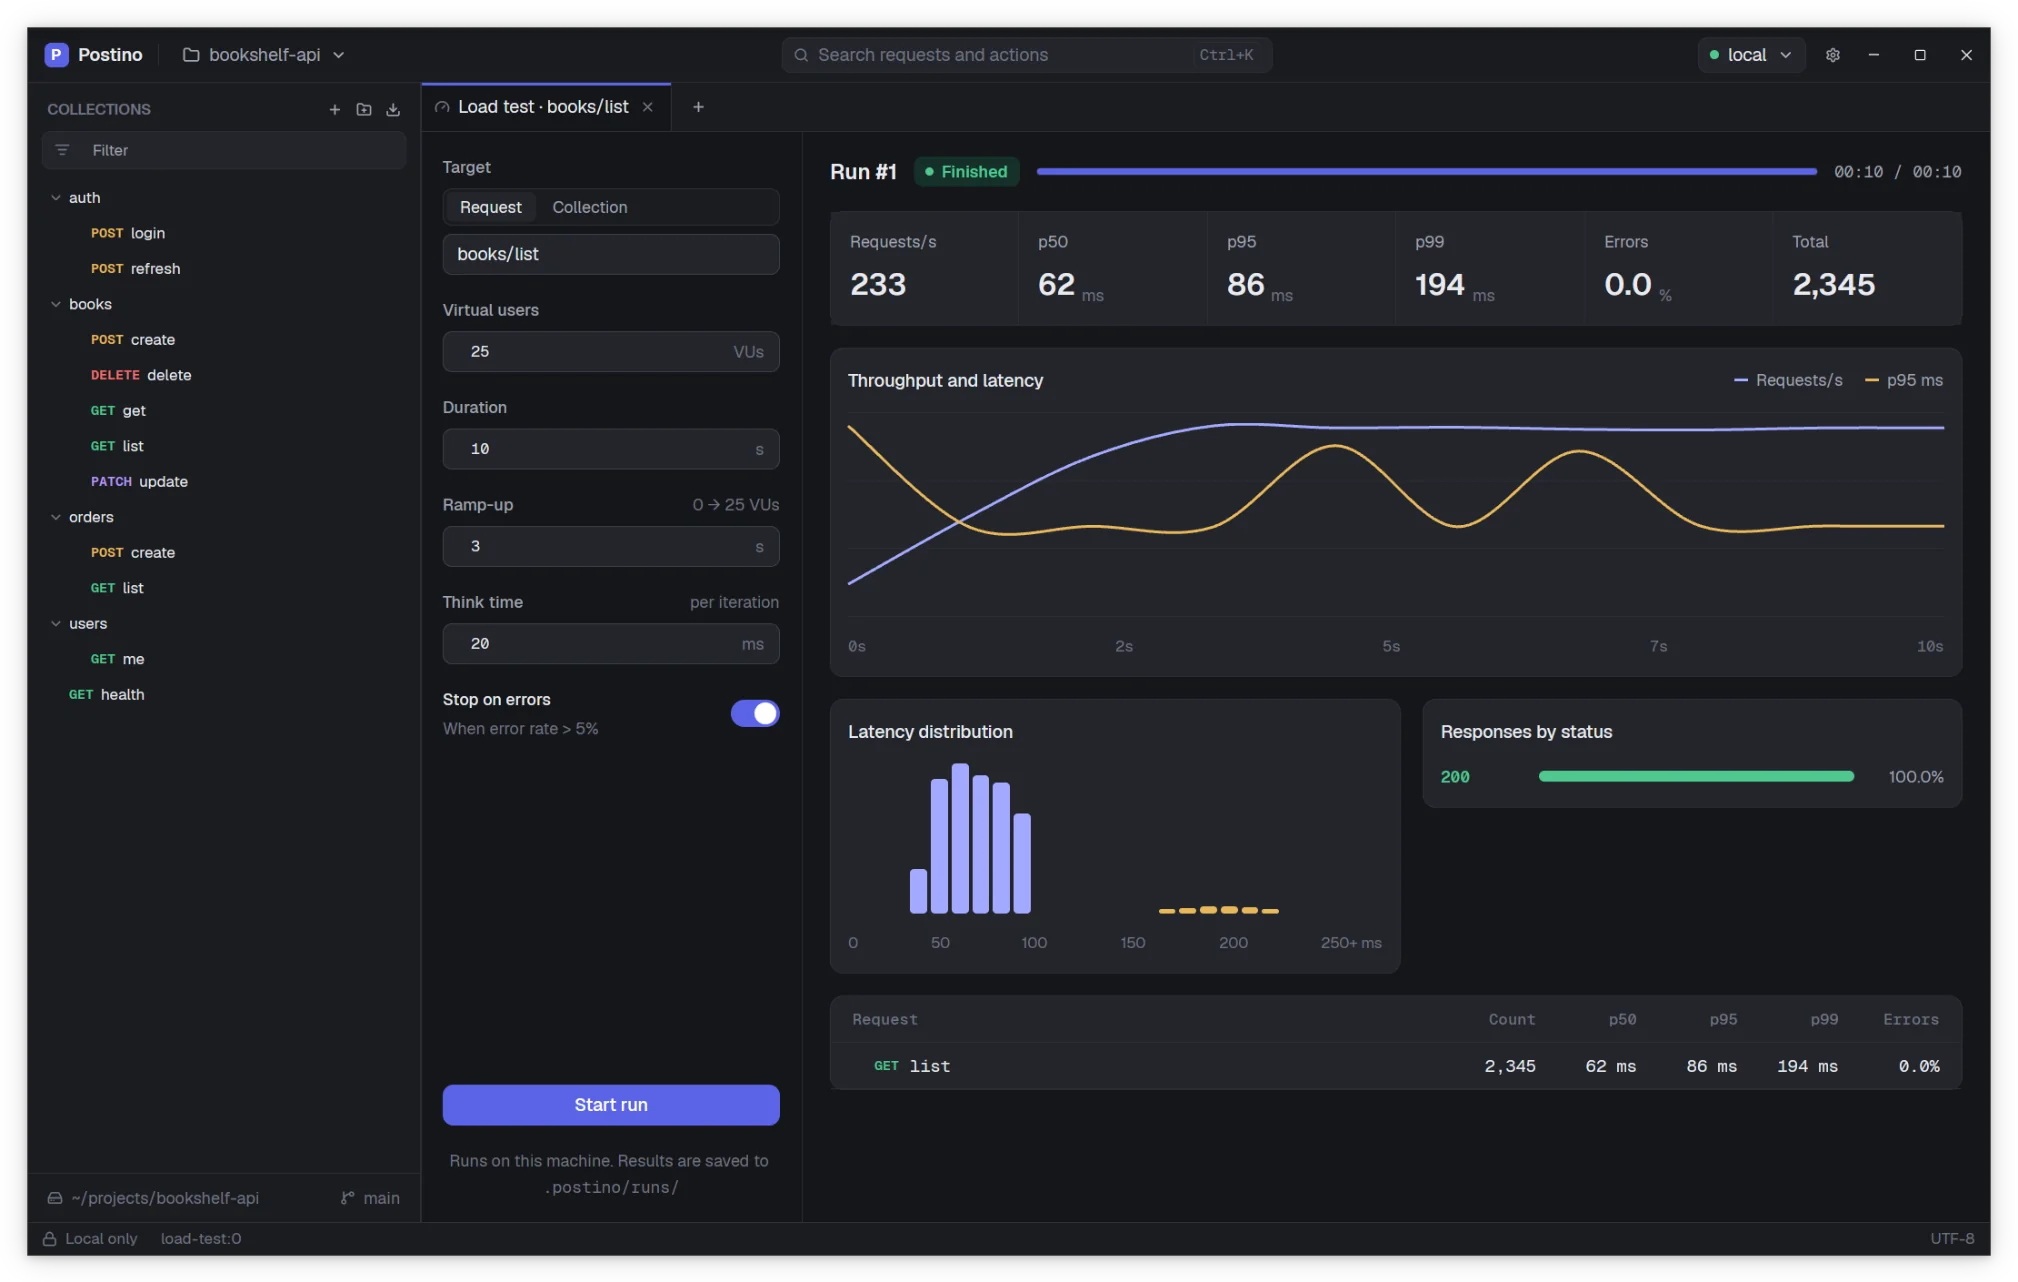2018x1282 pixels.
Task: Click the lock icon beside Local only
Action: [x=49, y=1238]
